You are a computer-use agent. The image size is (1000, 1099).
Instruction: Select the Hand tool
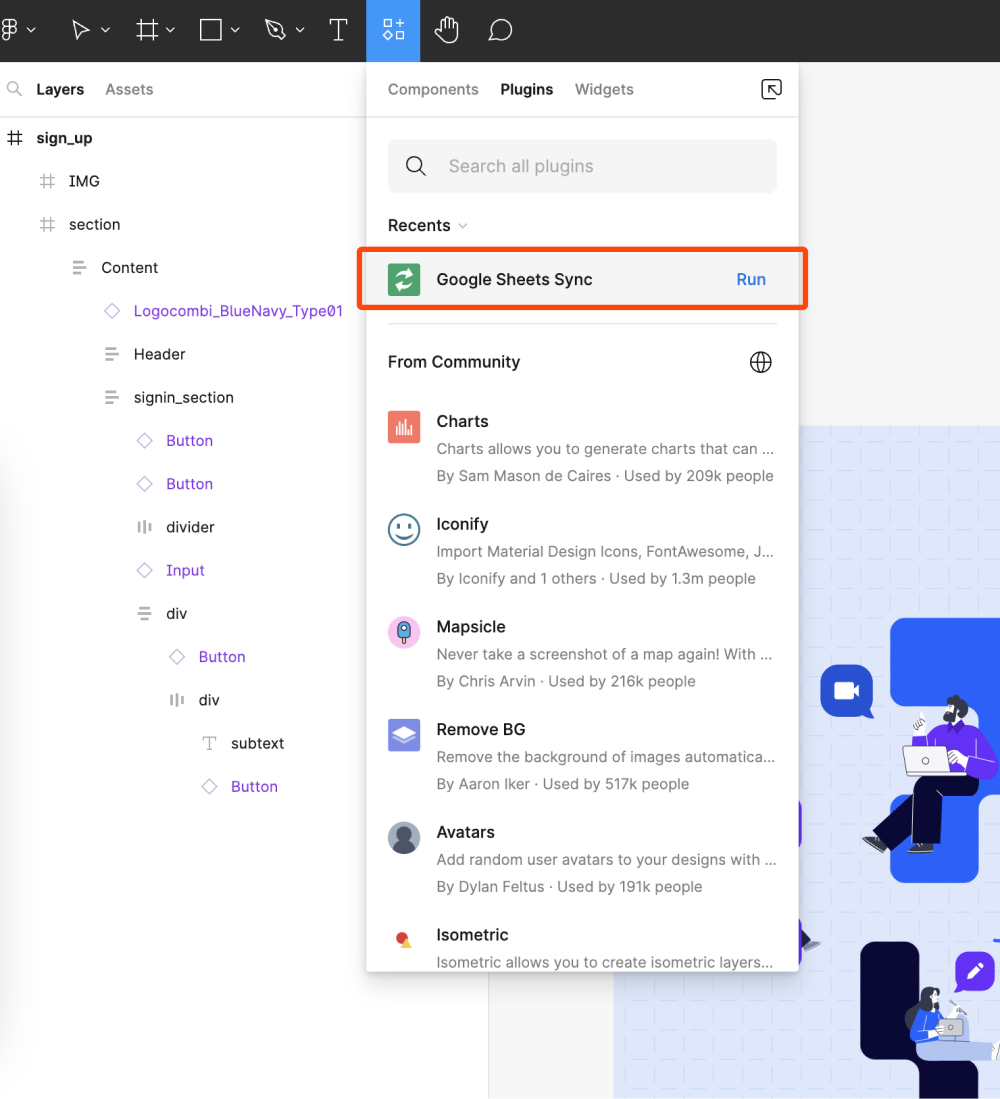coord(446,30)
